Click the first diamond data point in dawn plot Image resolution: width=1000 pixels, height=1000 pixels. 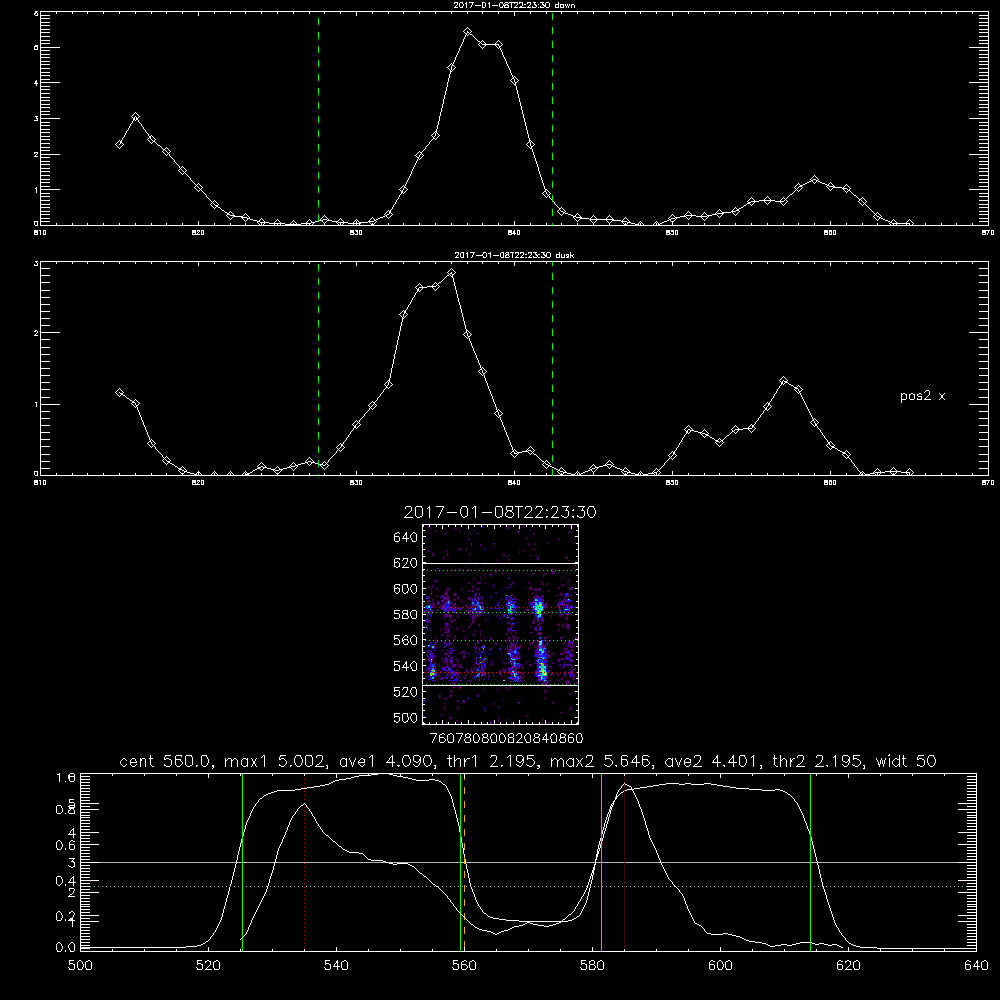click(119, 145)
